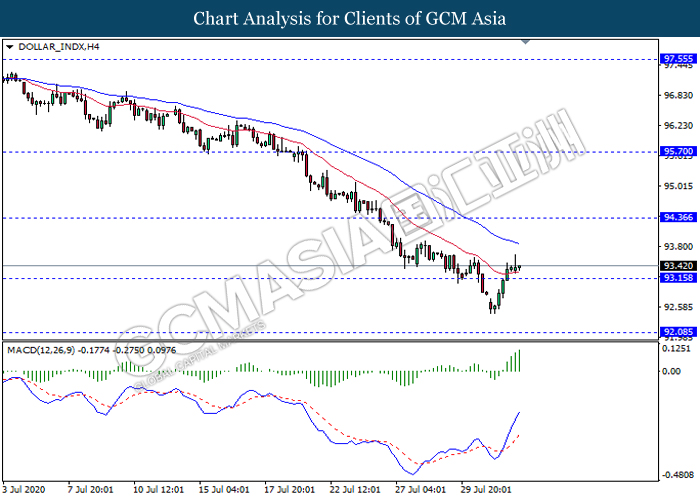Click the triangle arrow beside DOLLAR_INDX,H4
The width and height of the screenshot is (700, 500).
[x=9, y=47]
